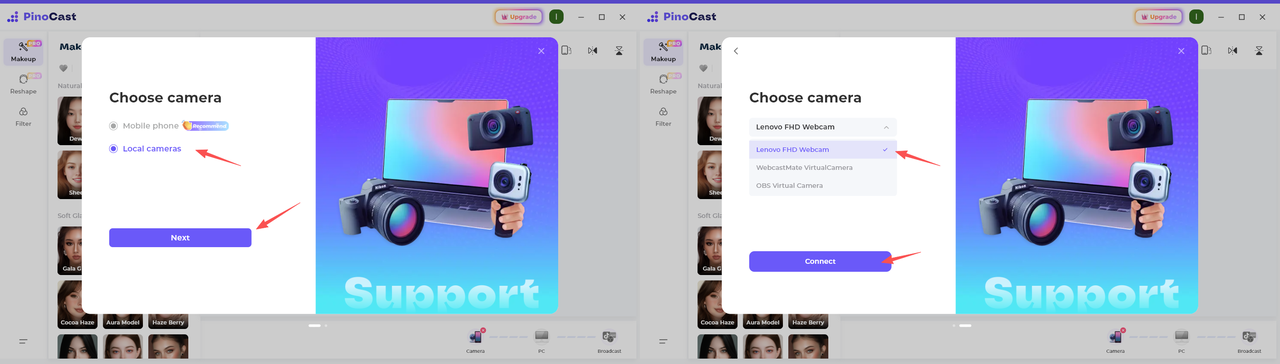Screen dimensions: 1280x364
Task: Select Haze Berry makeup preset in left window
Action: [169, 322]
